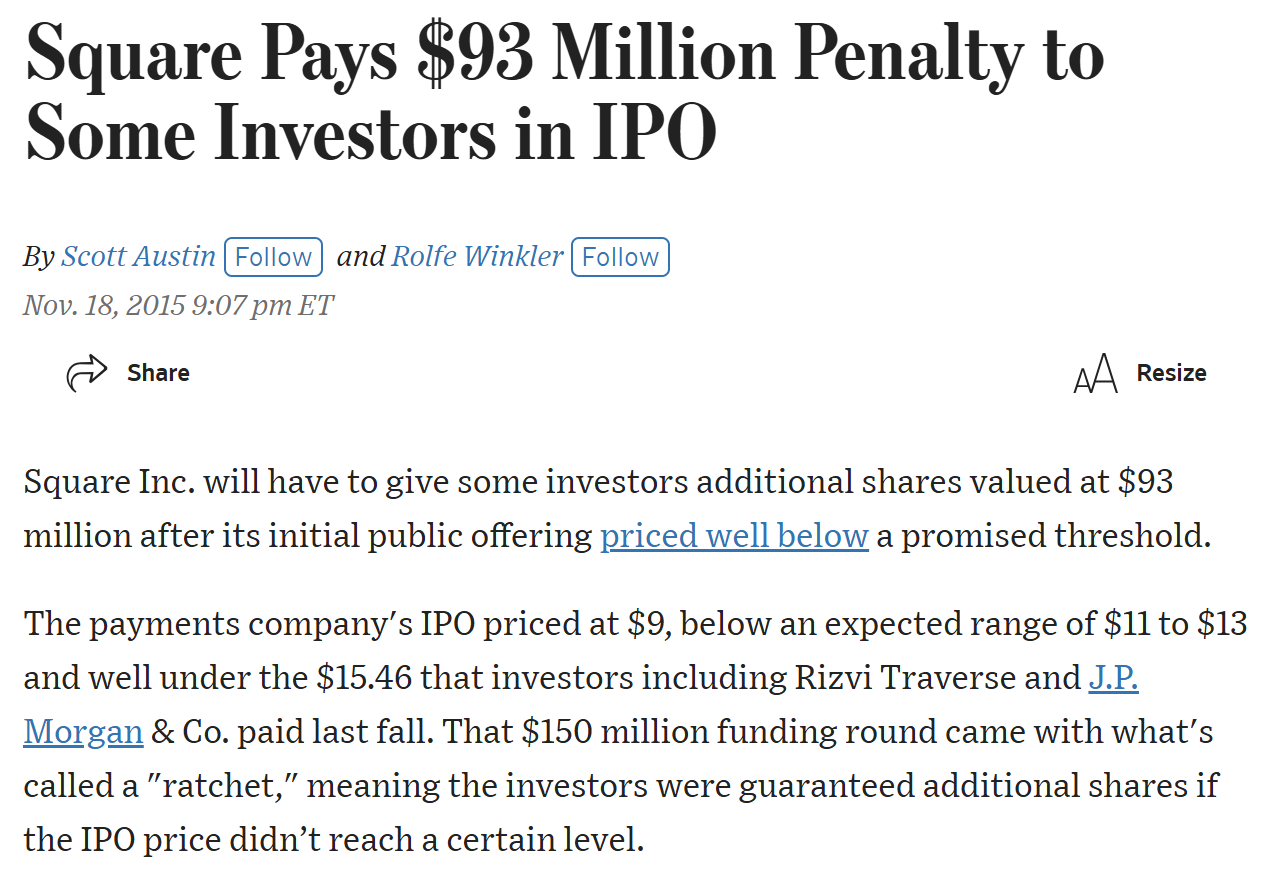Follow author Scott Austin
The height and width of the screenshot is (876, 1270).
(273, 257)
